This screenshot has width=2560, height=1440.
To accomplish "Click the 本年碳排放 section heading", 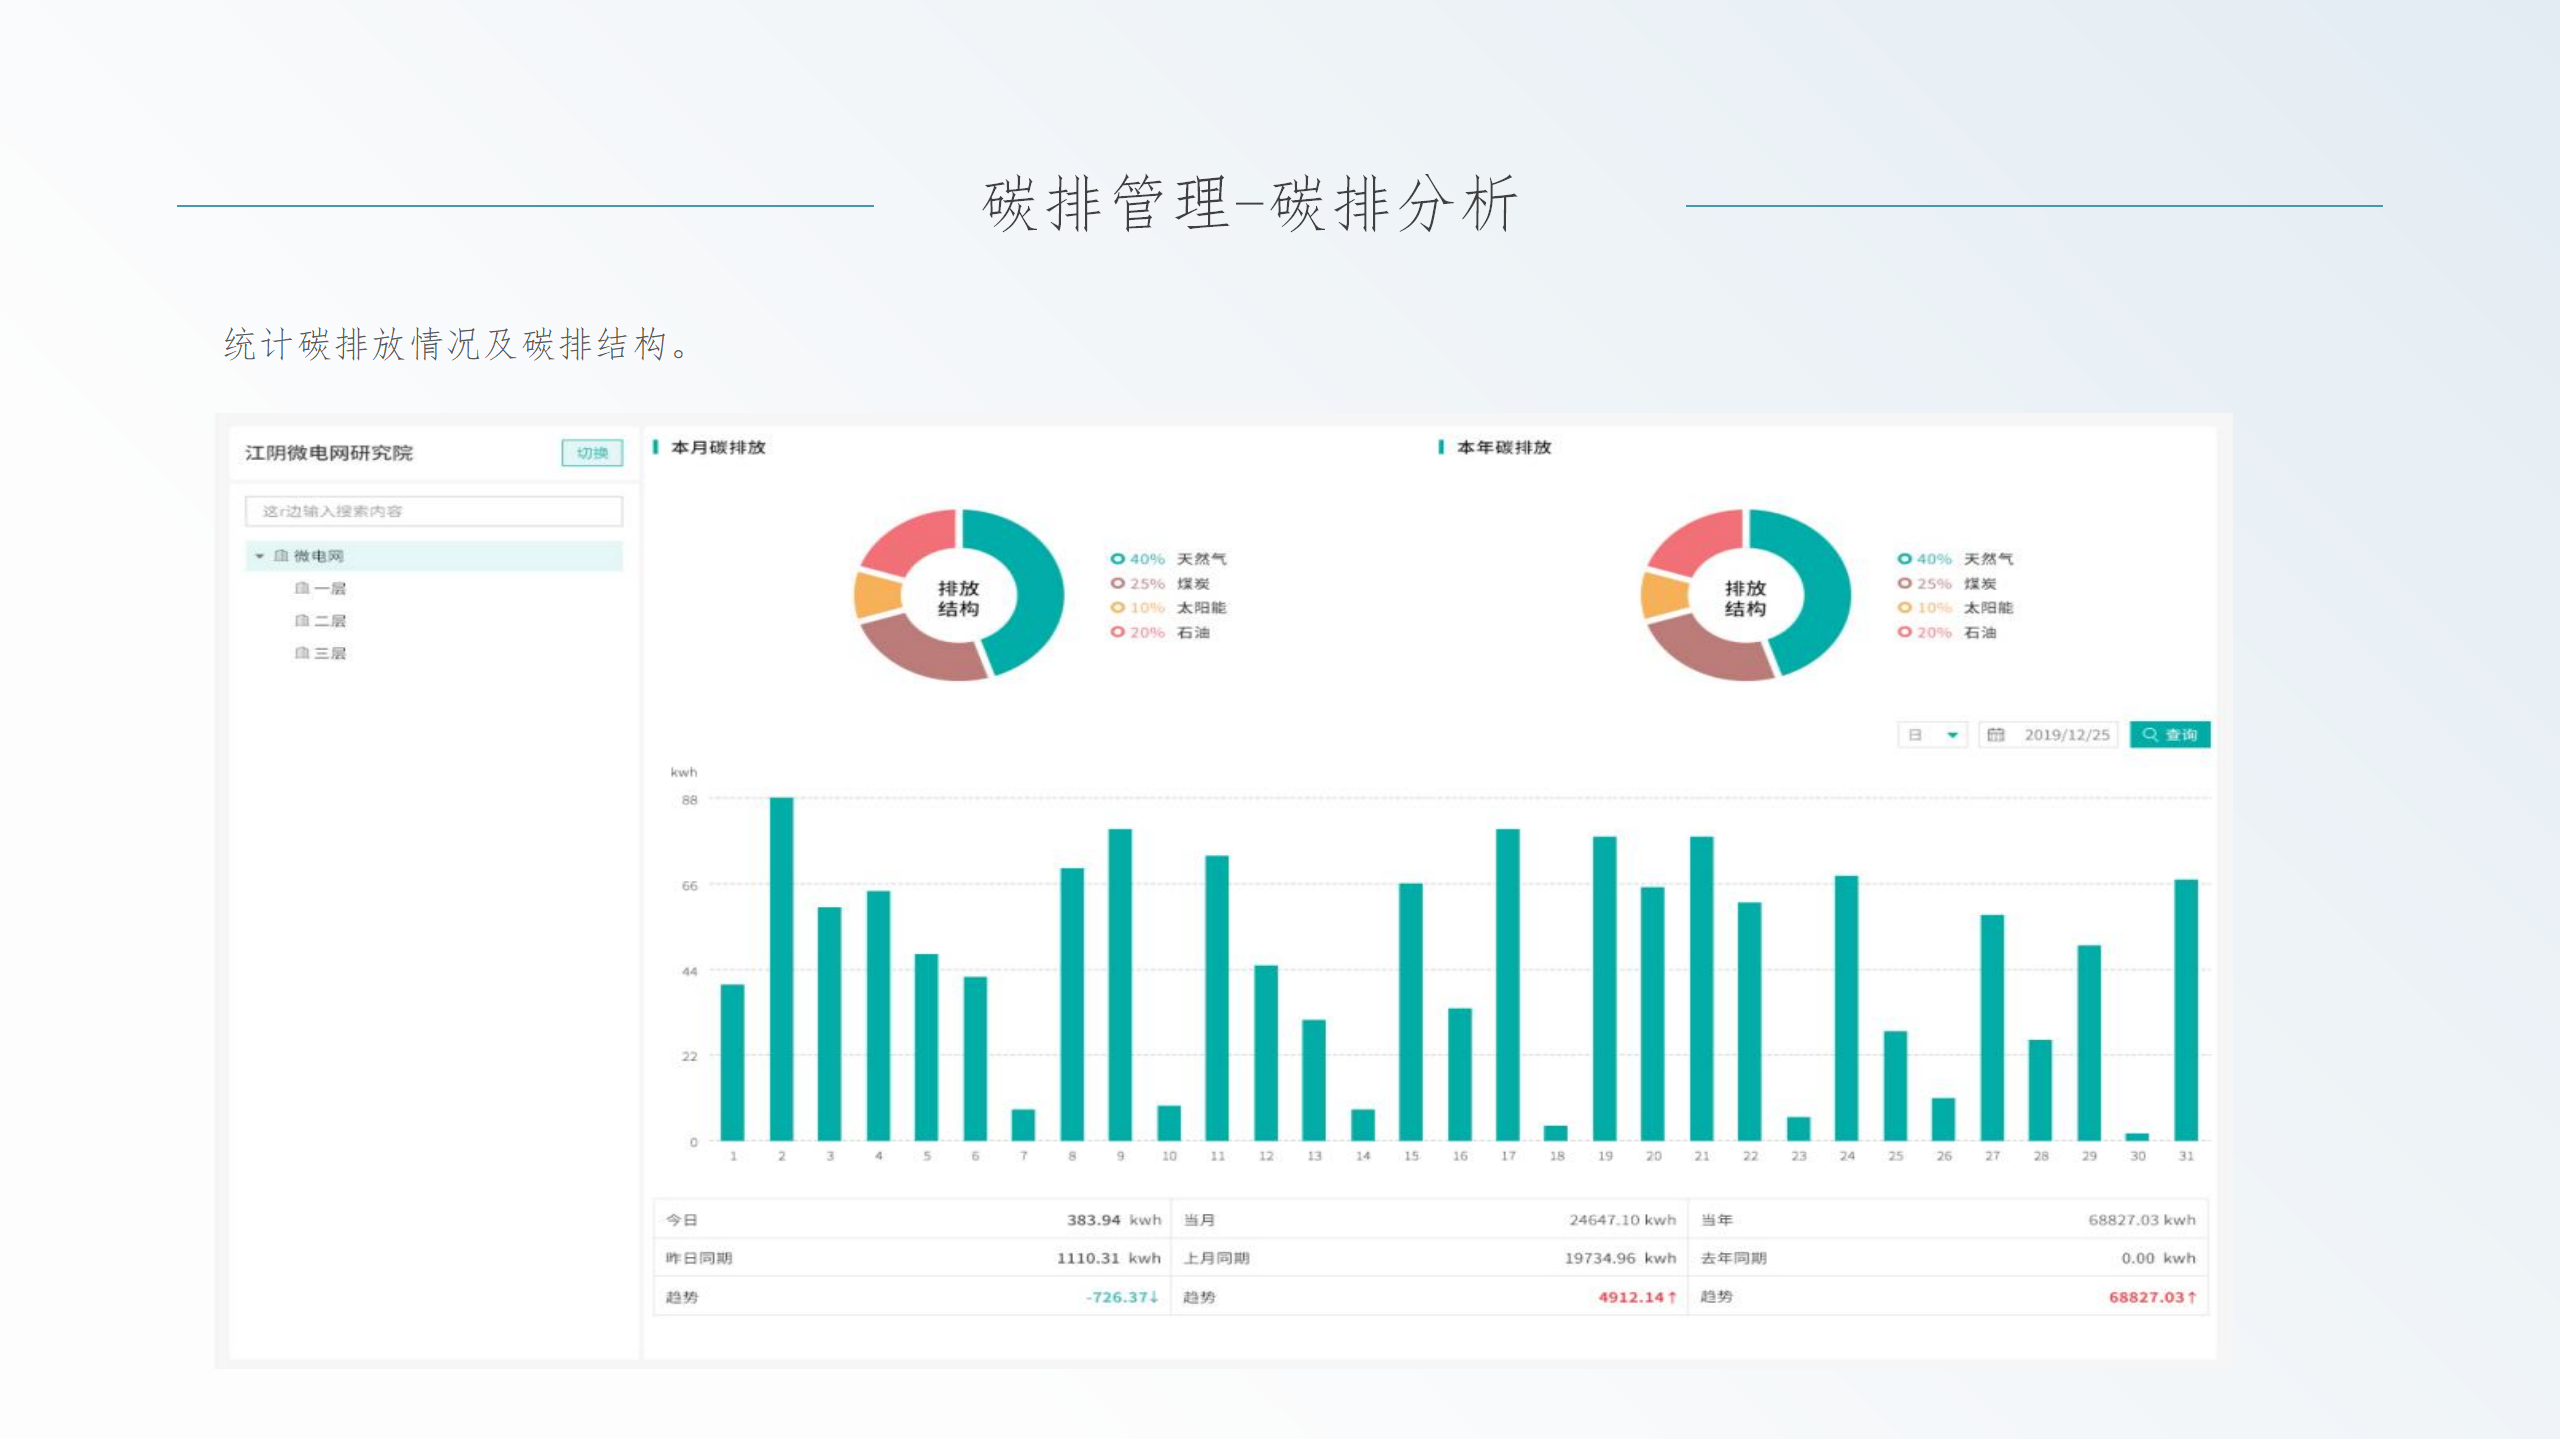I will click(1504, 447).
